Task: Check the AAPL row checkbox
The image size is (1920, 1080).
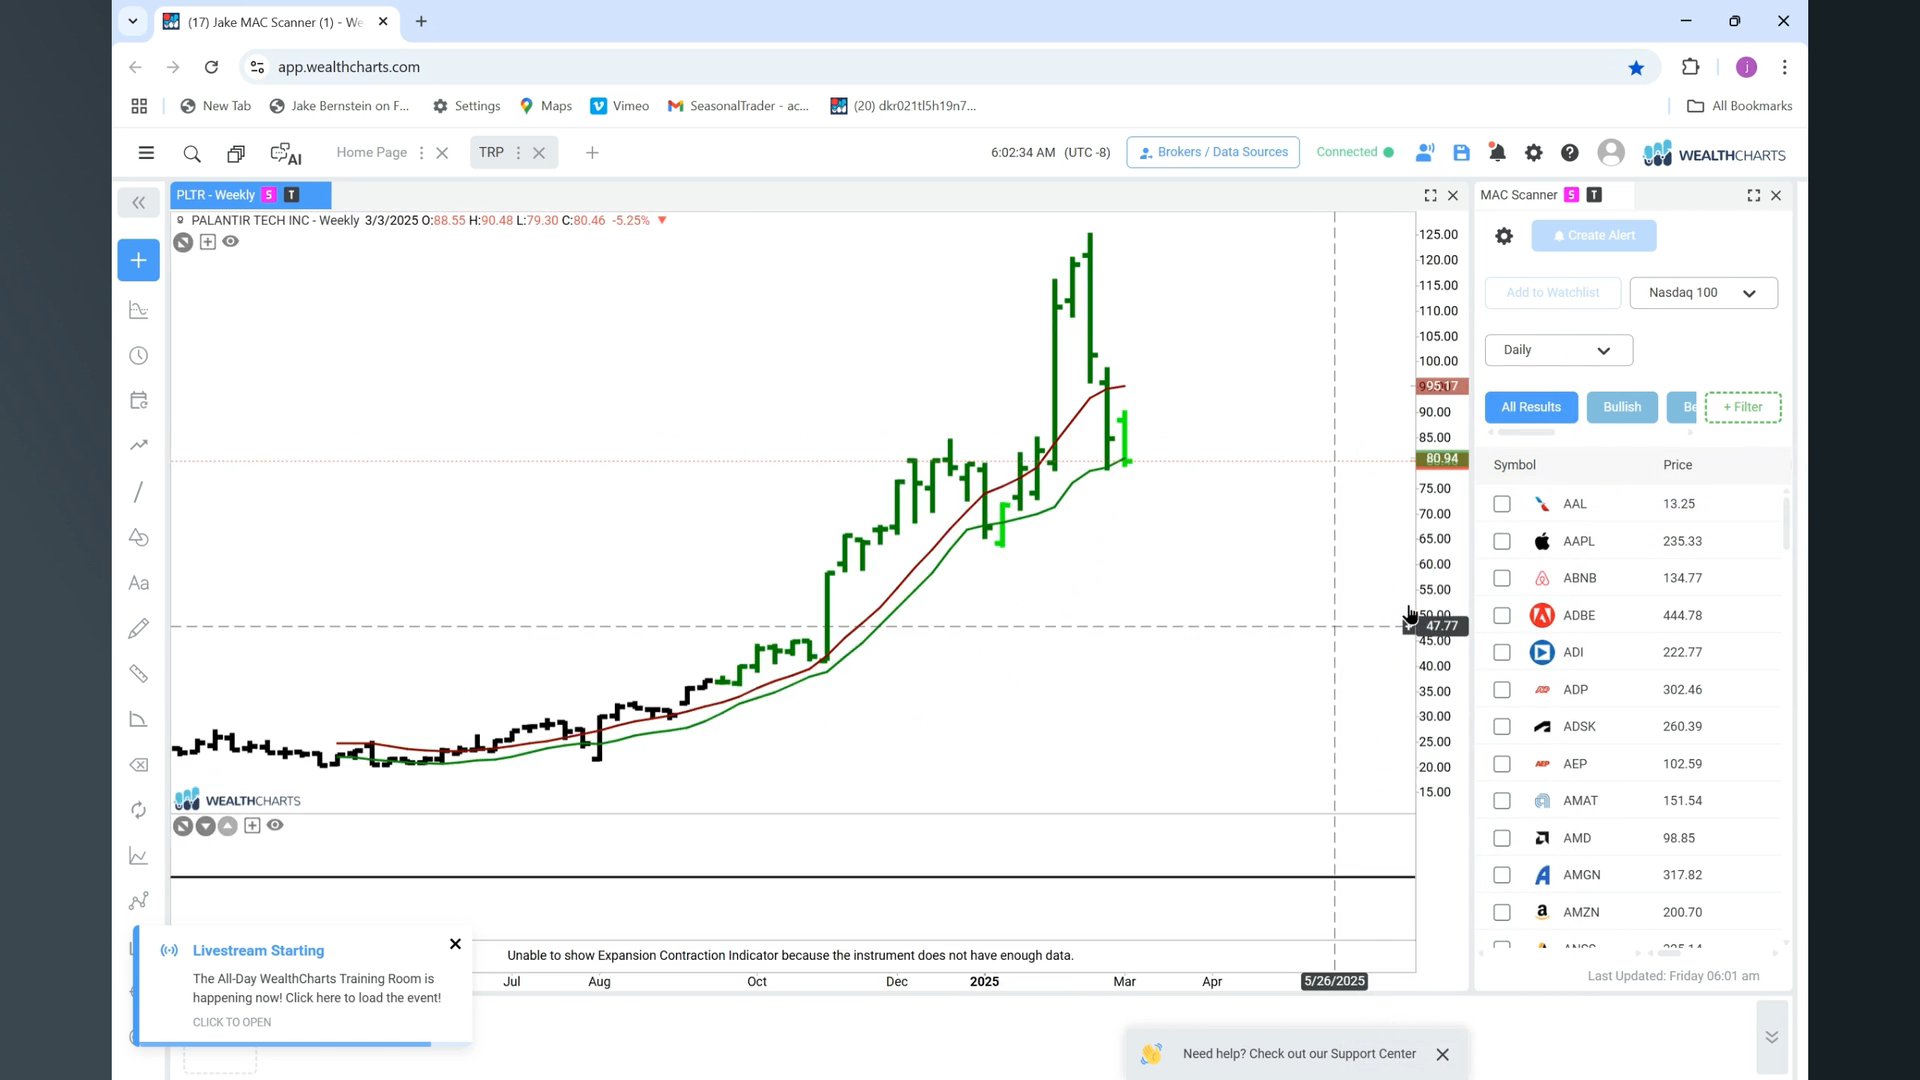Action: 1502,541
